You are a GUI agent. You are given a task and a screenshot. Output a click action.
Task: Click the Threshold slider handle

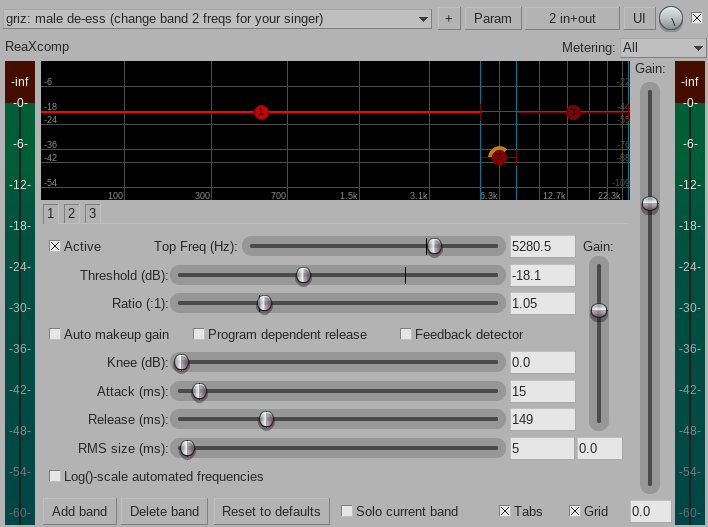tap(303, 275)
